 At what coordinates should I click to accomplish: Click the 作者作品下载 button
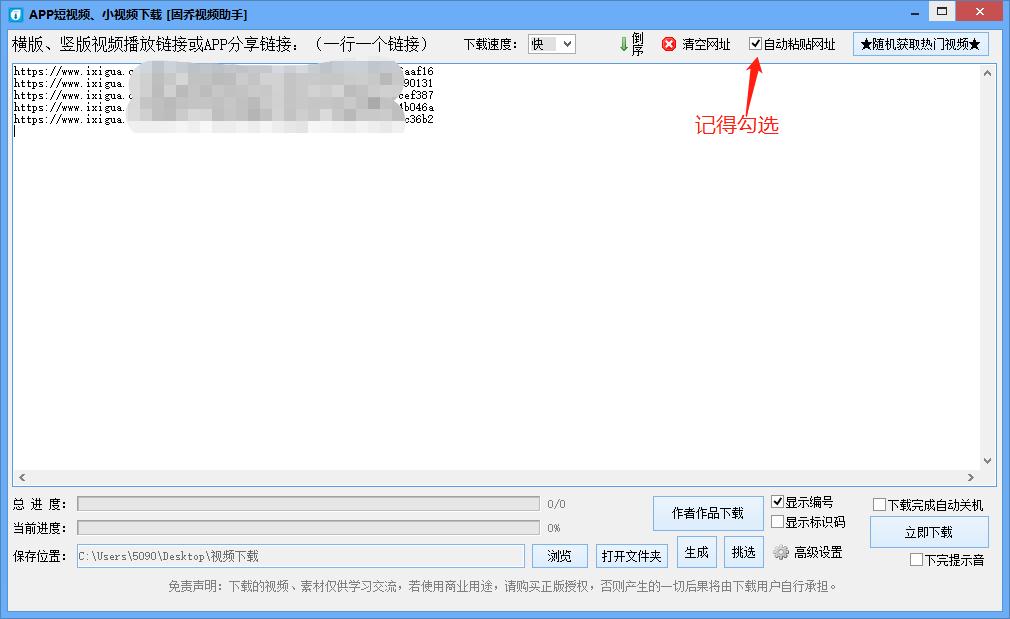(x=709, y=512)
